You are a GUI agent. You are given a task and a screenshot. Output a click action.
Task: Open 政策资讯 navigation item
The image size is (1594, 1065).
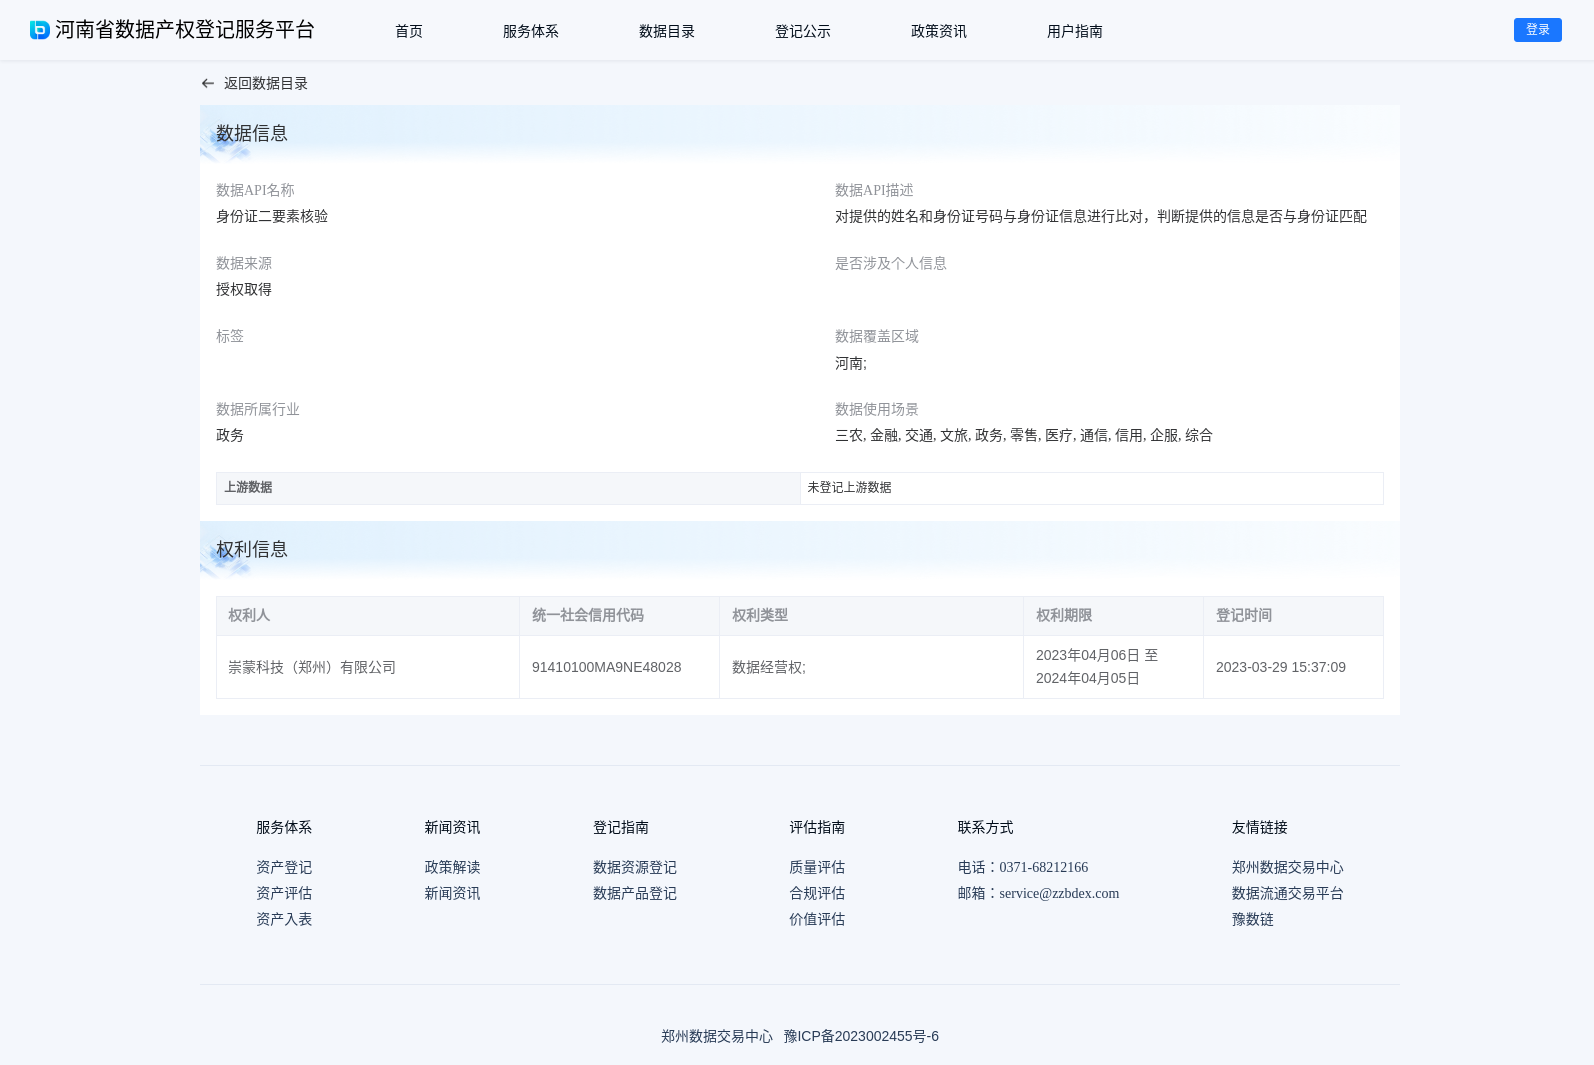(x=939, y=31)
